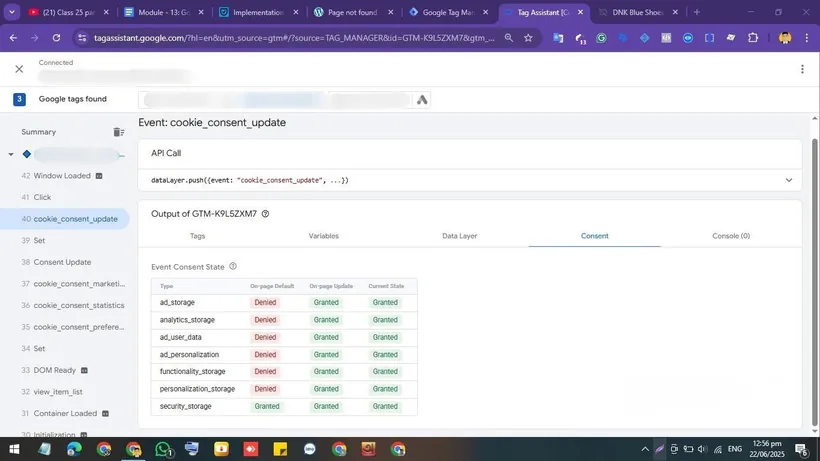Open help for Event Consent State

tap(233, 267)
